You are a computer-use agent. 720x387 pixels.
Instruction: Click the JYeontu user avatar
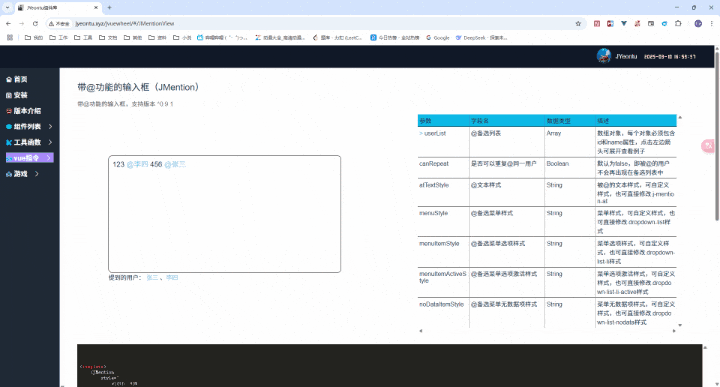click(x=603, y=56)
